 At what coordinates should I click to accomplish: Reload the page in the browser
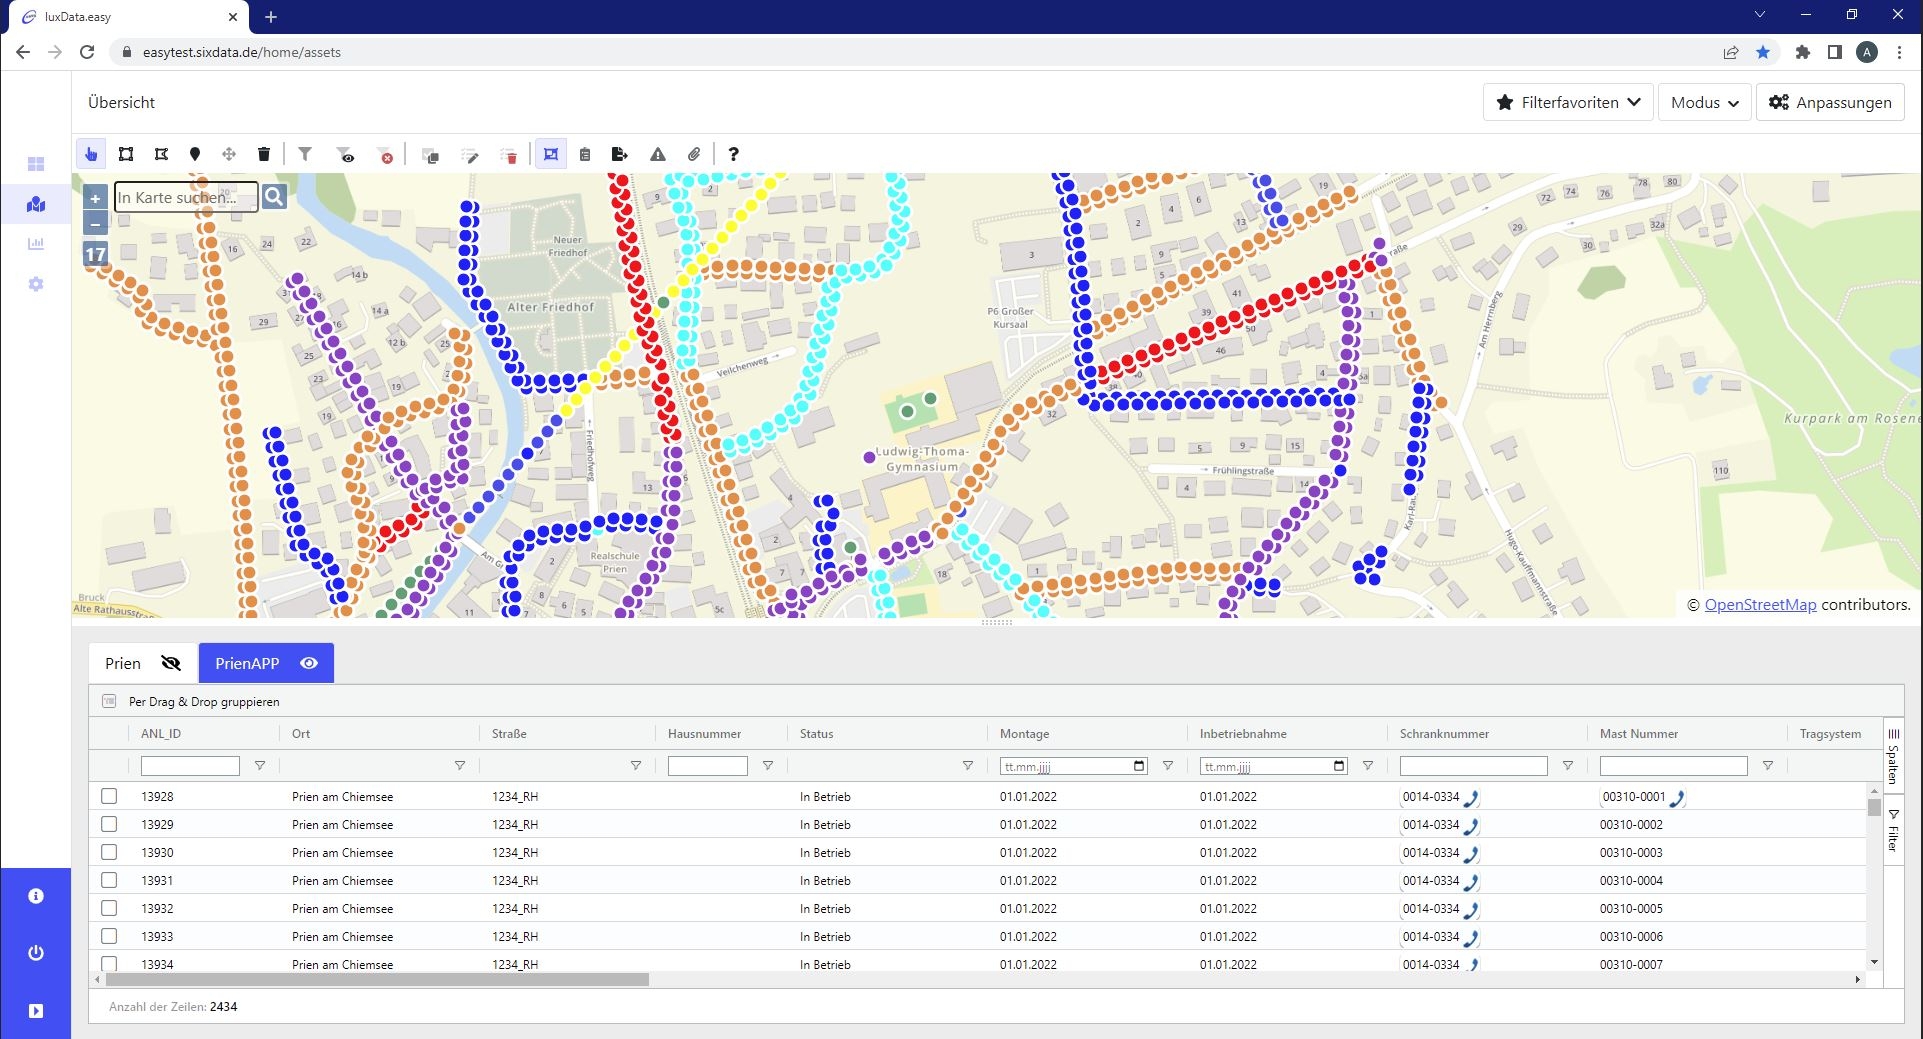[87, 52]
